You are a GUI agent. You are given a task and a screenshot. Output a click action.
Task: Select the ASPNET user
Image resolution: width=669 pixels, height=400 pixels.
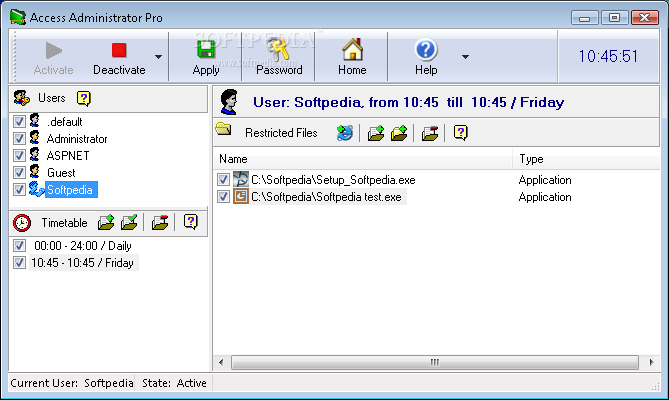click(68, 156)
